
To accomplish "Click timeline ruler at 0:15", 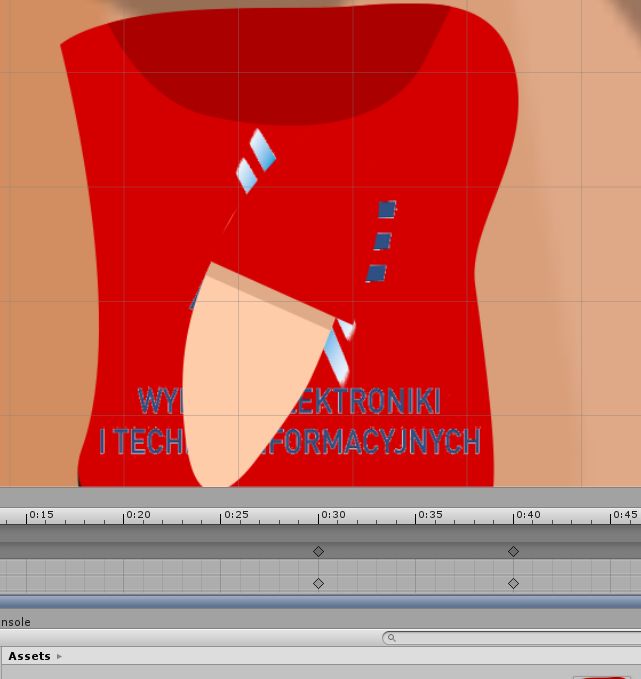I will [x=42, y=515].
